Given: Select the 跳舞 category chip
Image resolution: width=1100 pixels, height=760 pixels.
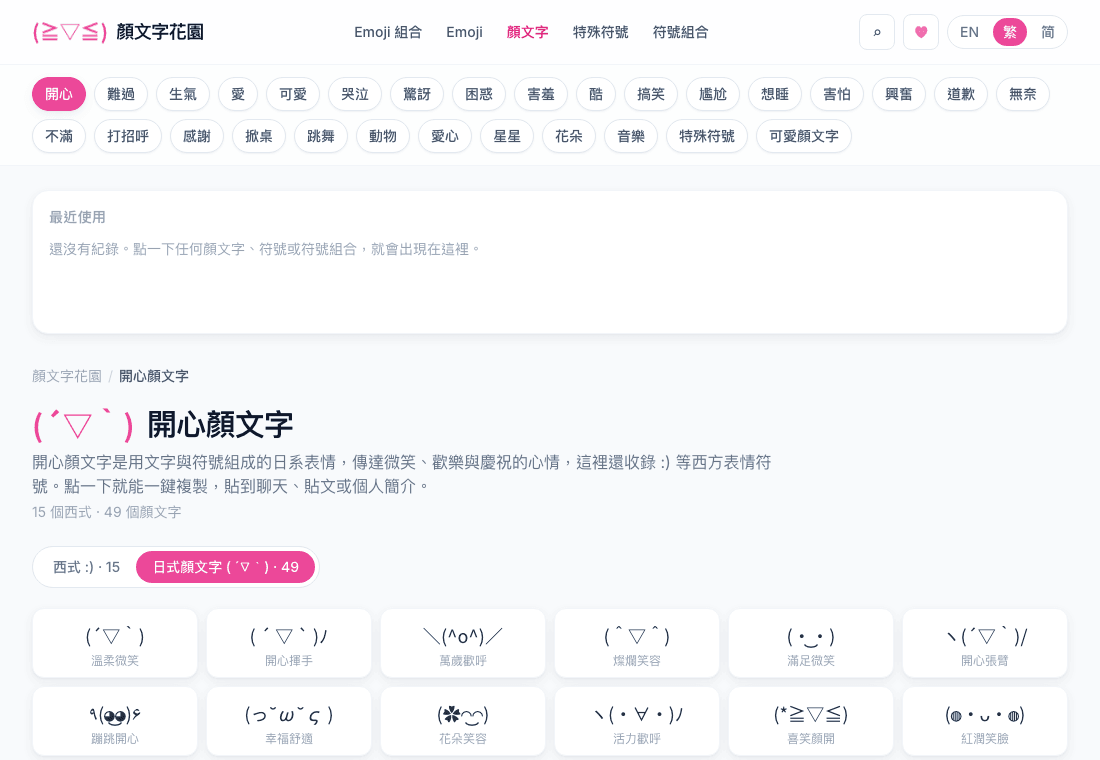Looking at the screenshot, I should 321,136.
